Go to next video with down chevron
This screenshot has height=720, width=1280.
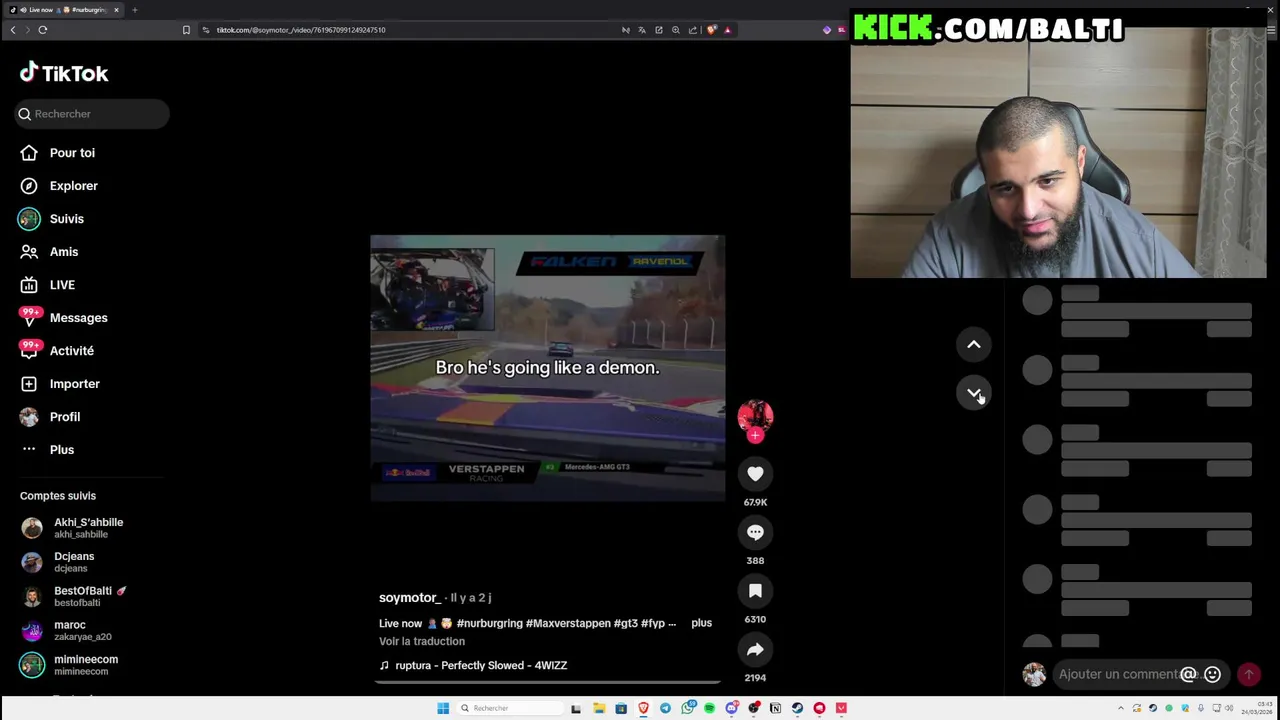(974, 393)
